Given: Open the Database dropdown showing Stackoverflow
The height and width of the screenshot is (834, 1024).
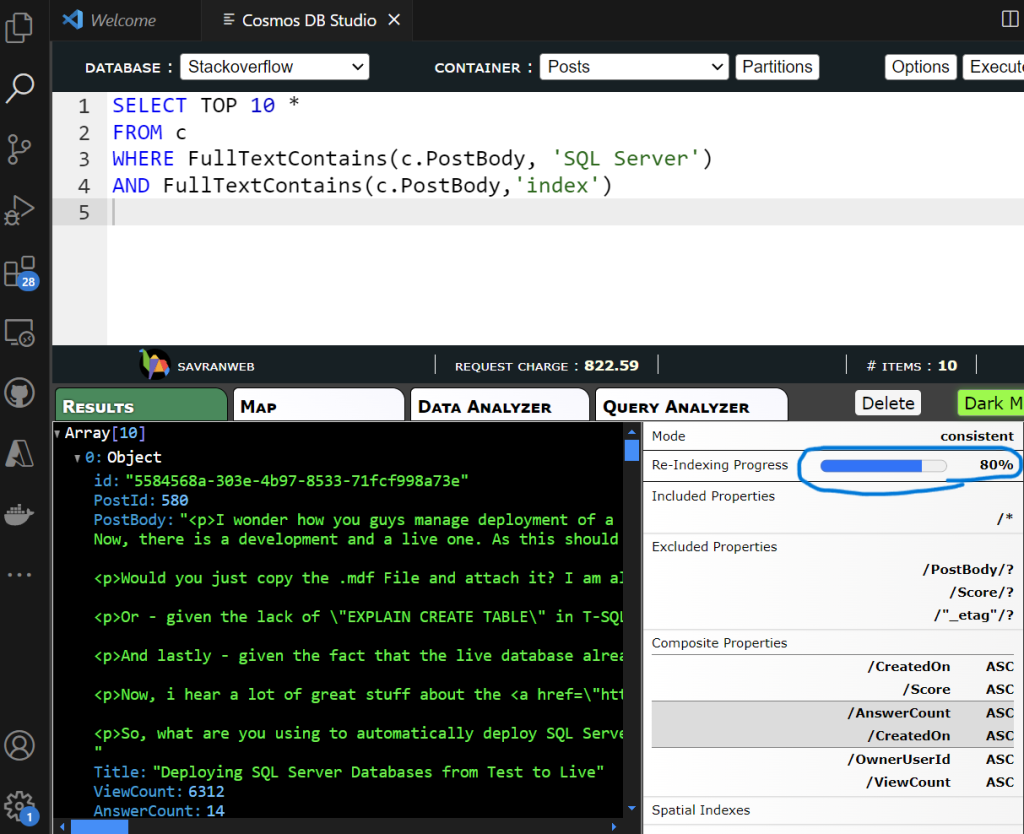Looking at the screenshot, I should (x=274, y=67).
